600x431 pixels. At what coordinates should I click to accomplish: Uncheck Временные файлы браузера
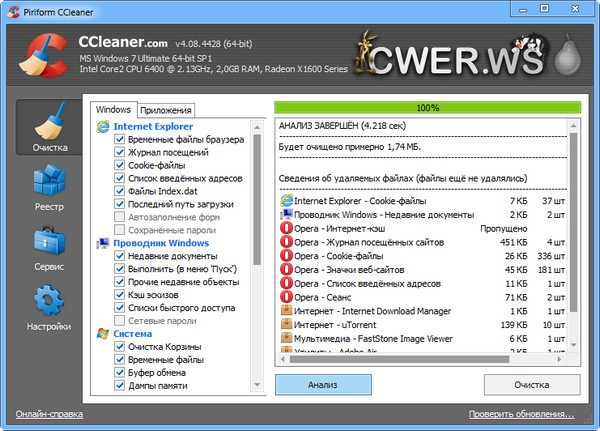pyautogui.click(x=119, y=139)
